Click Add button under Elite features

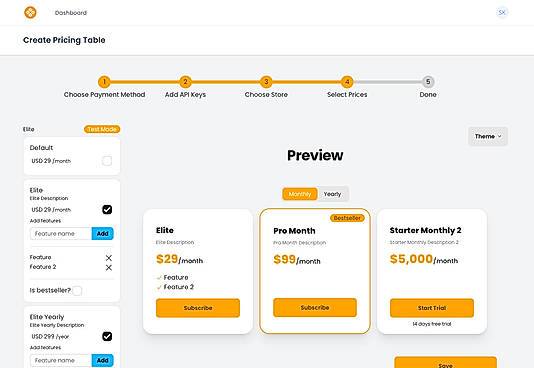pyautogui.click(x=103, y=234)
